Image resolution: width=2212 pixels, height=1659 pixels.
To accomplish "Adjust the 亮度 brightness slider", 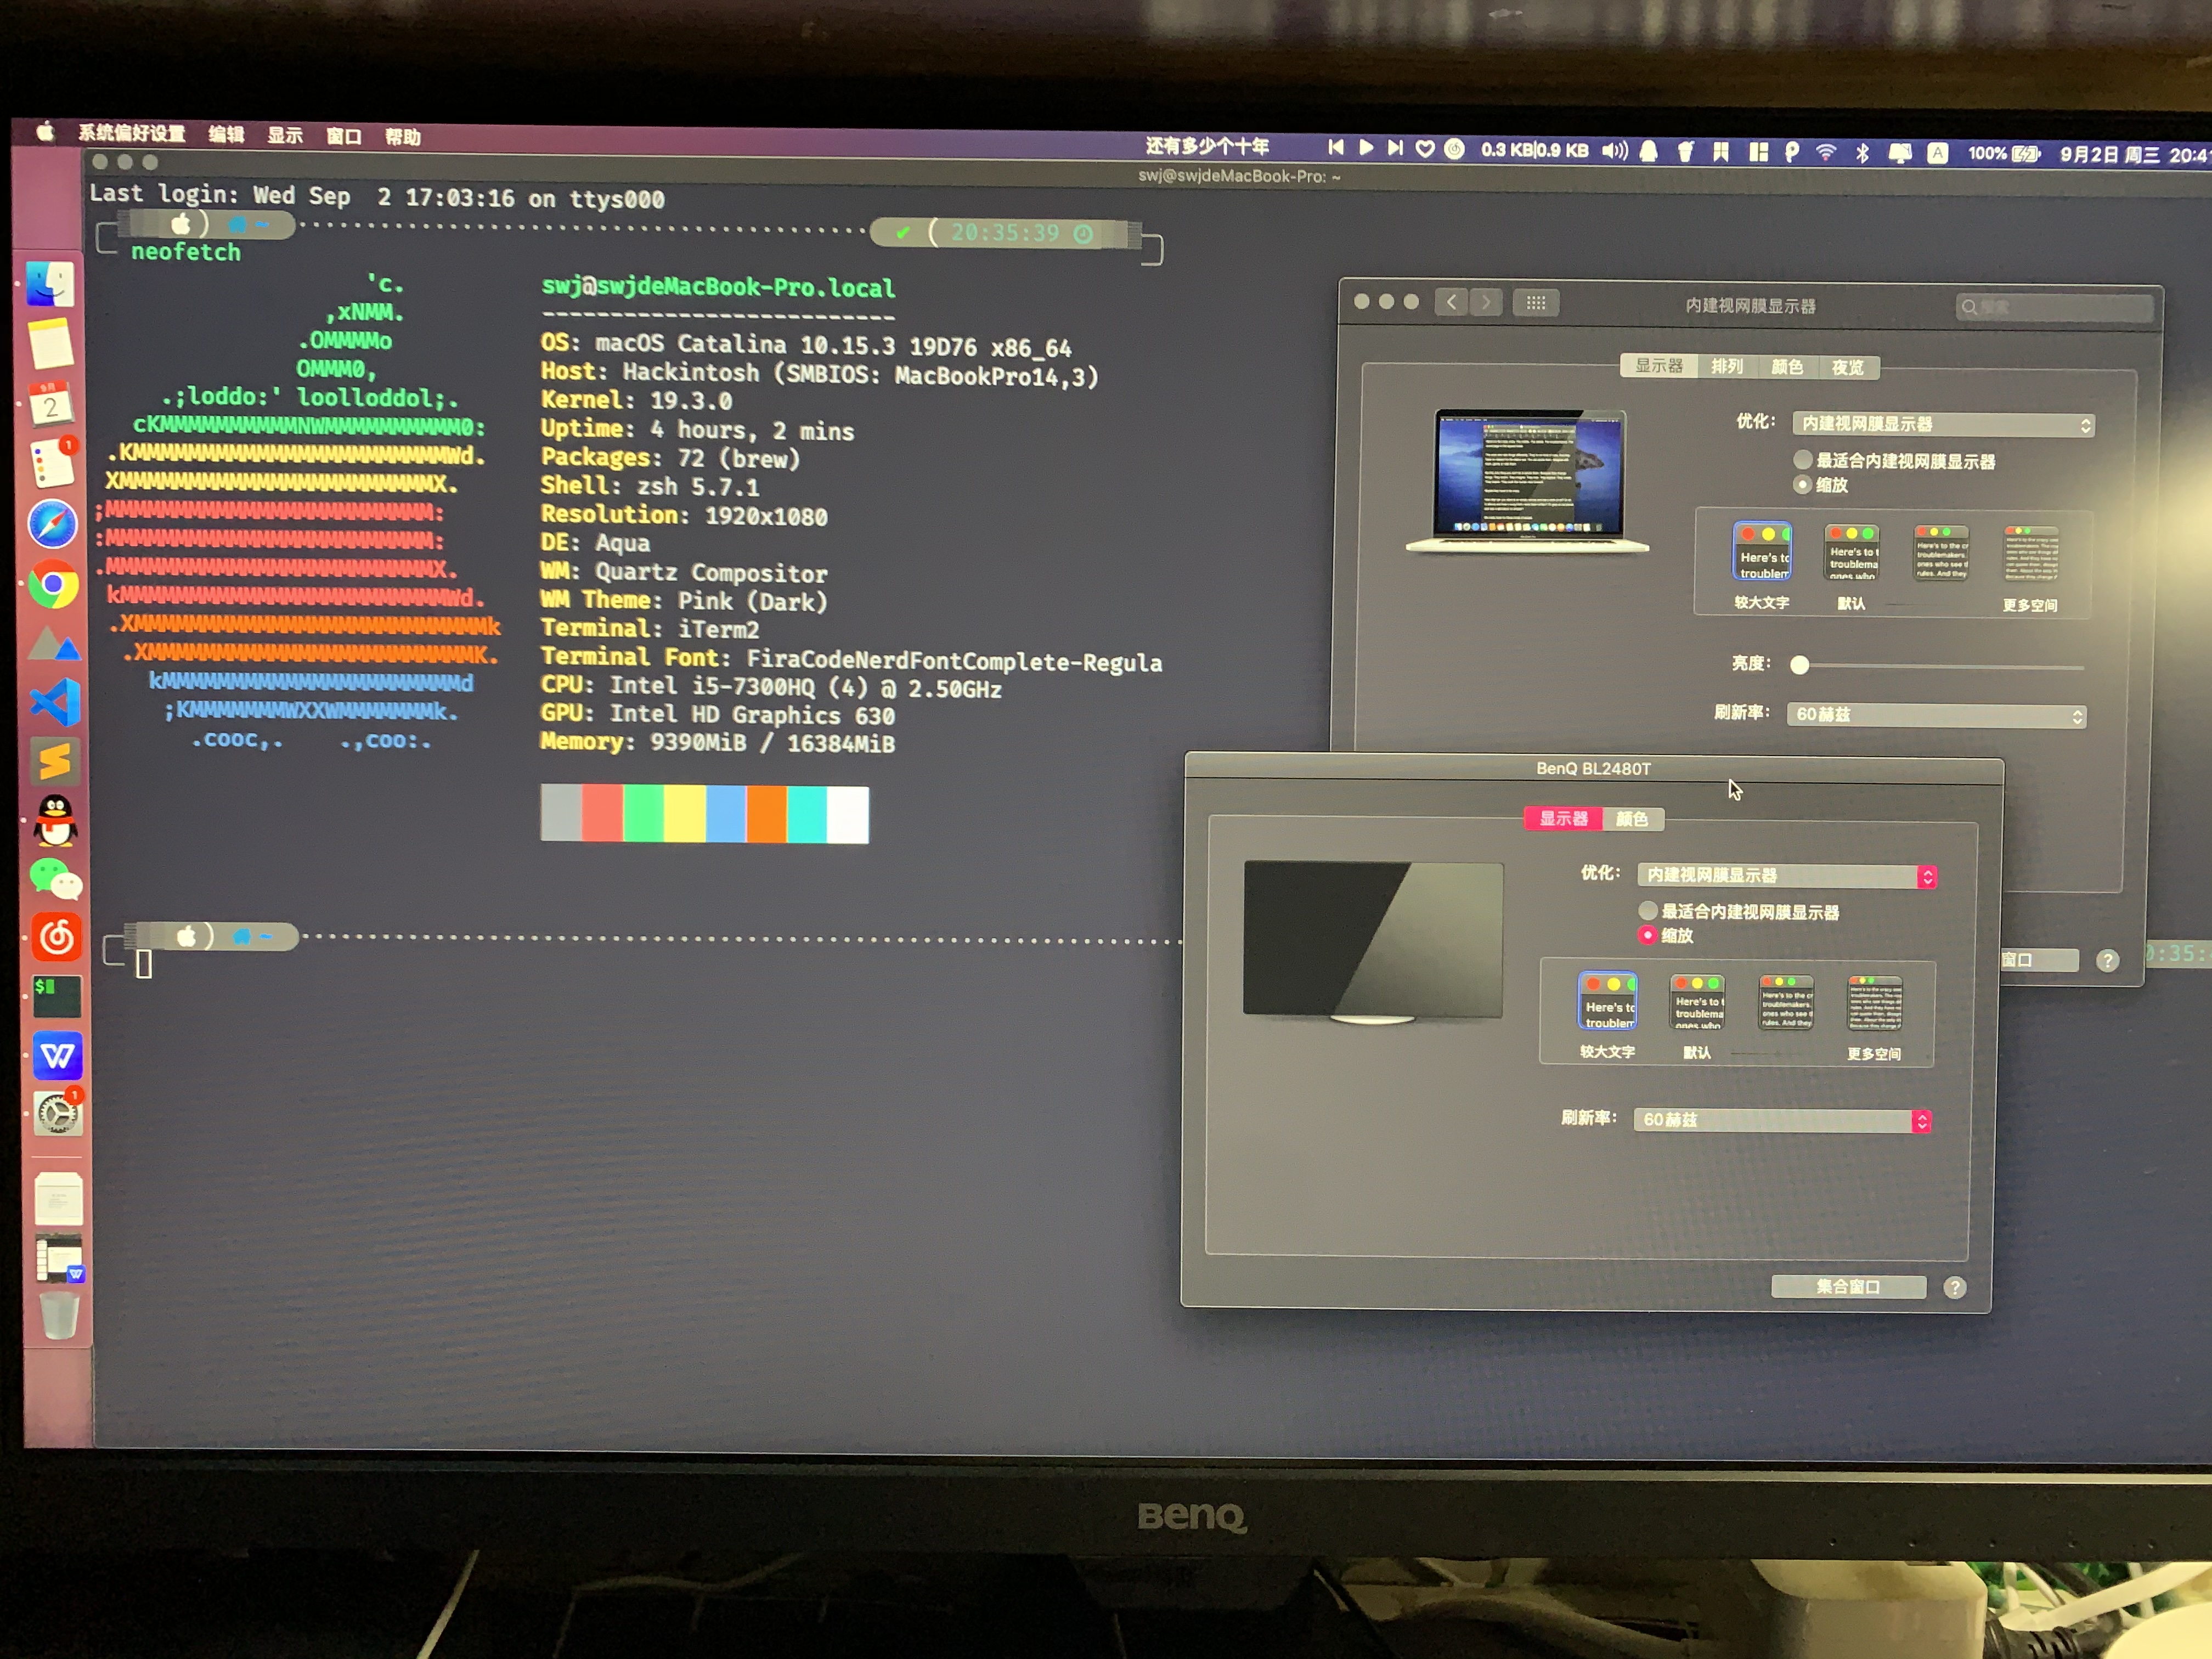I will pos(1800,665).
